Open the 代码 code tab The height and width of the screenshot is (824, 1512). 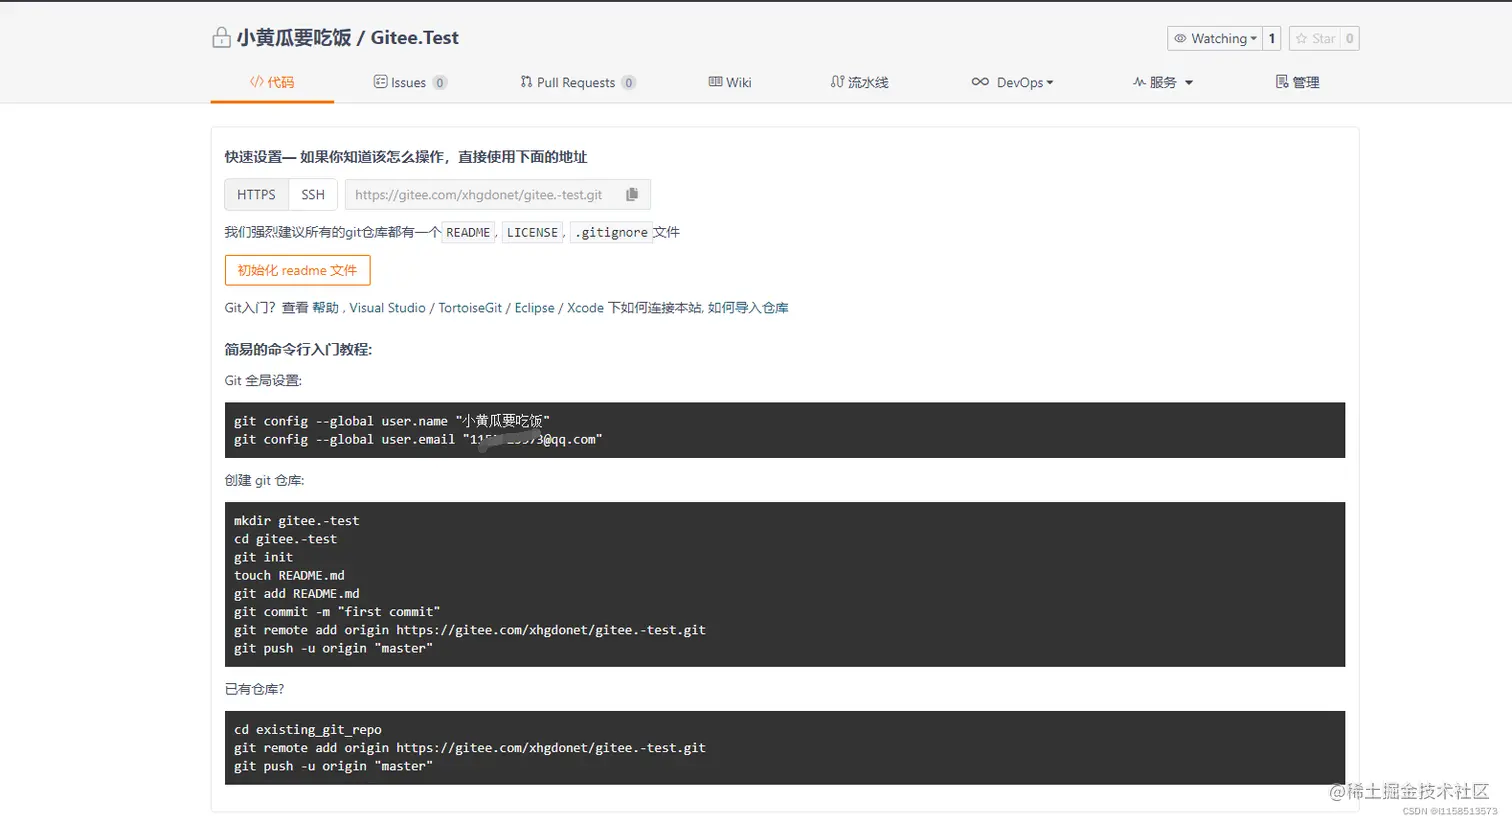tap(272, 82)
